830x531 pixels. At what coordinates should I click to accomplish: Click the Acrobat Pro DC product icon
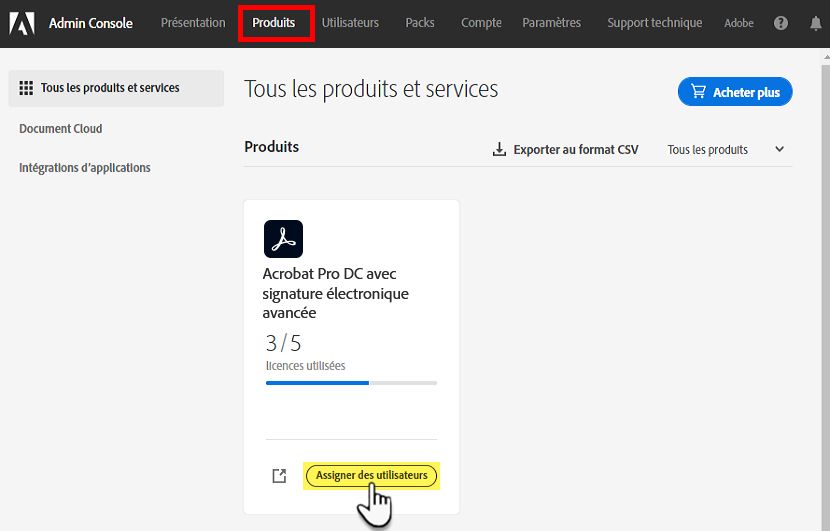coord(283,239)
